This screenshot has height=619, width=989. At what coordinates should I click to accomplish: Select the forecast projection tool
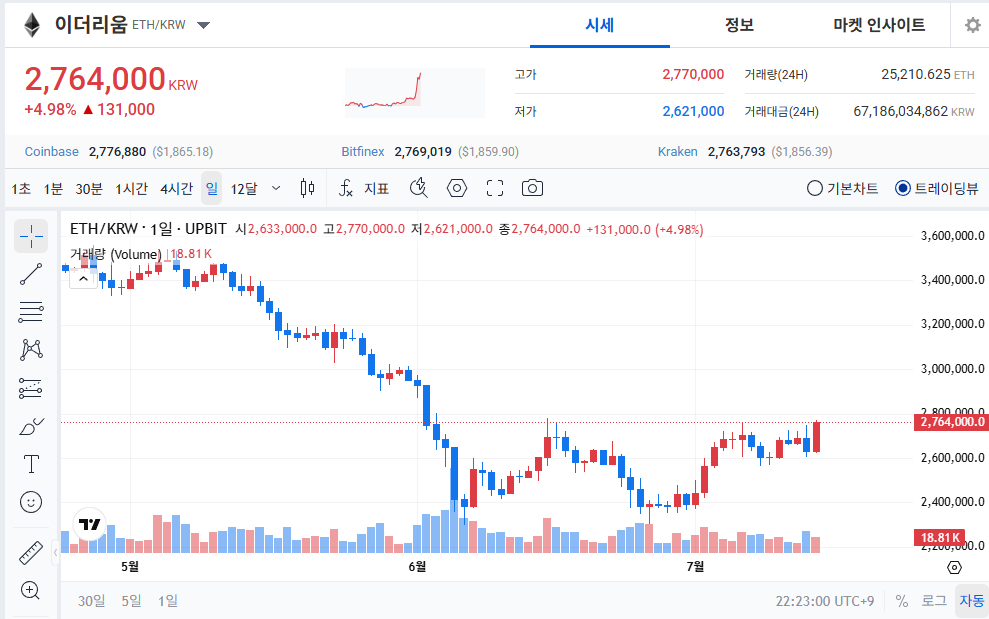click(x=31, y=388)
